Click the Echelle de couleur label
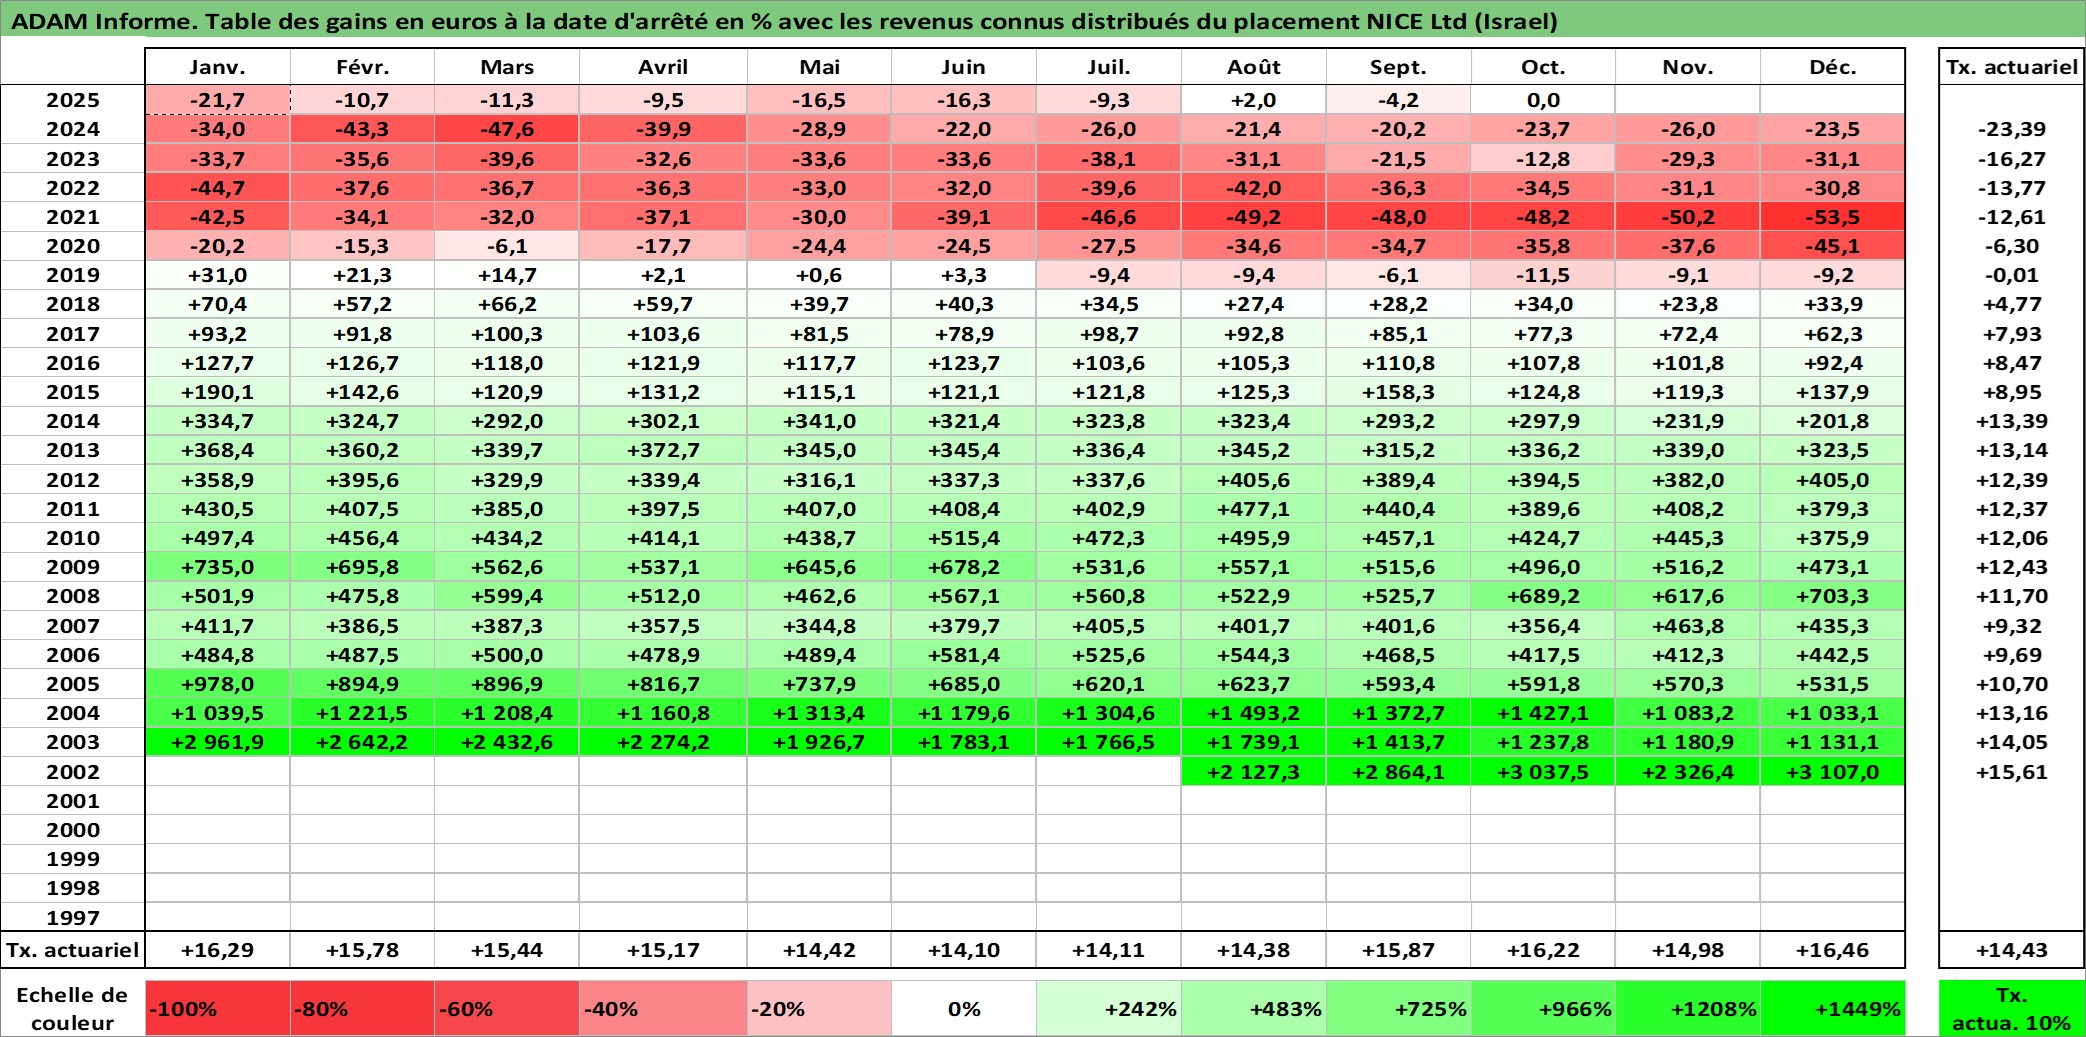 72,1008
